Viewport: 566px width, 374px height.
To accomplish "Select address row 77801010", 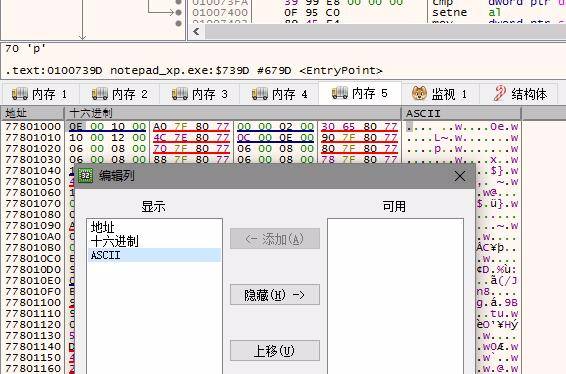I will coord(33,138).
